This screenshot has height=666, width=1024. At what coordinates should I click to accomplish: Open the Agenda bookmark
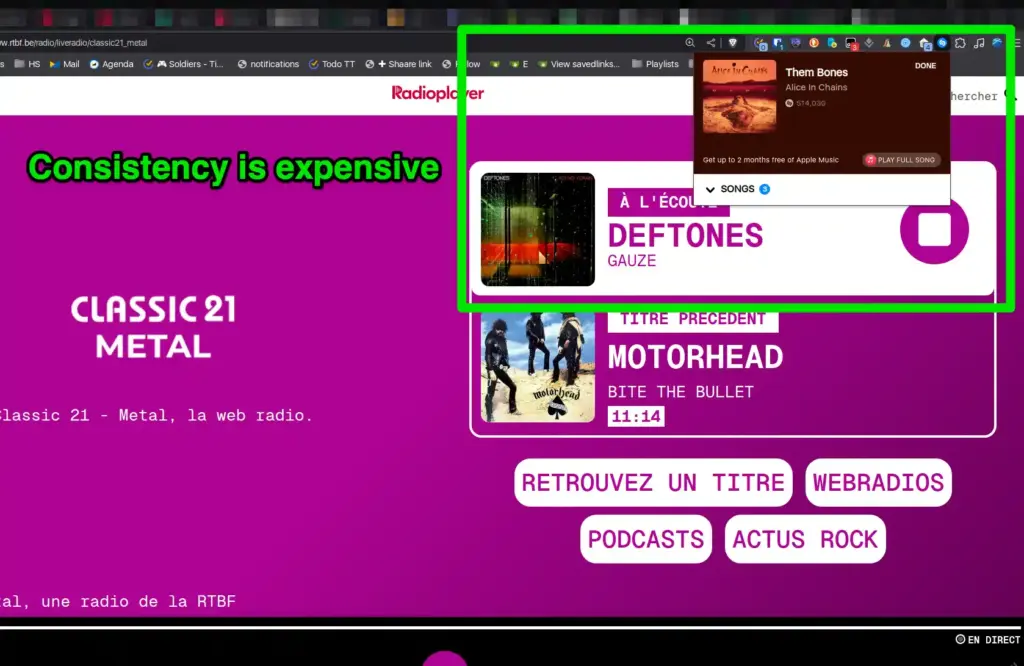click(x=112, y=64)
